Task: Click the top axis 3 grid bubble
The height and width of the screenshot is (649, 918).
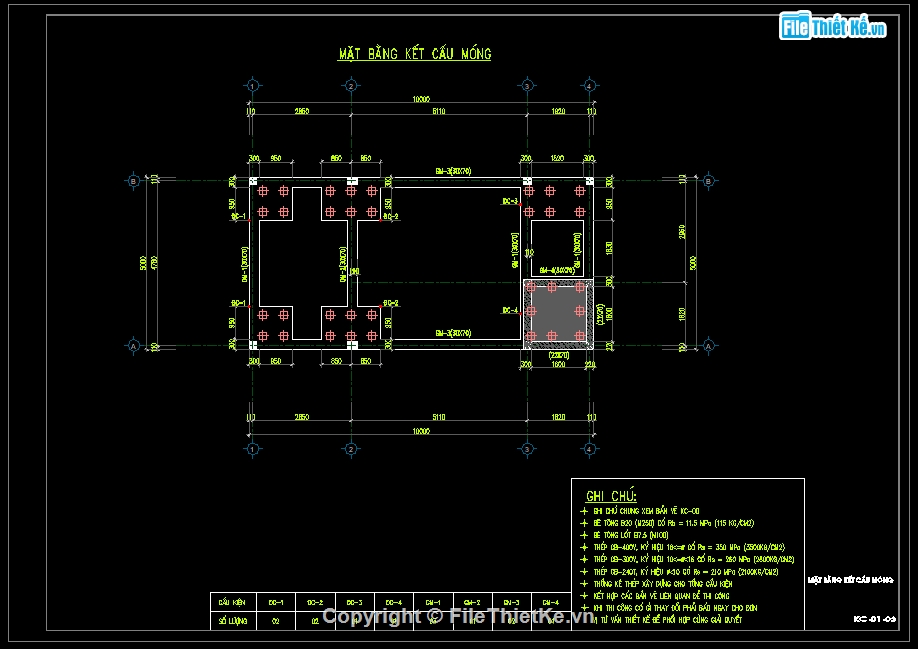Action: click(x=527, y=86)
